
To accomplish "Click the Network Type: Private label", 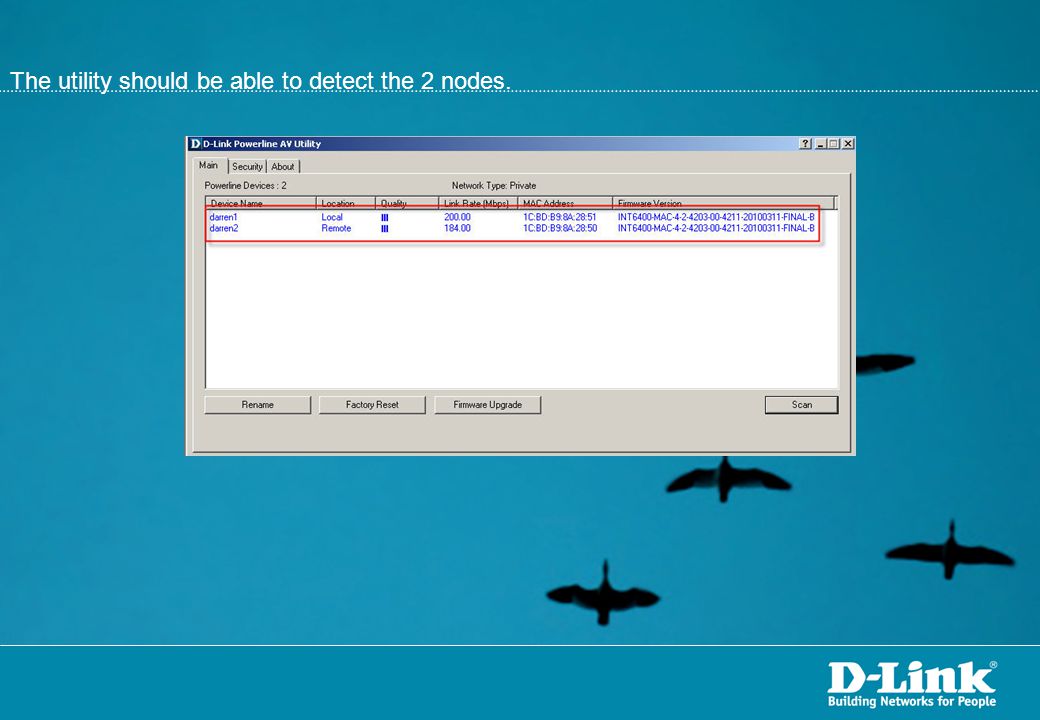I will pos(493,186).
